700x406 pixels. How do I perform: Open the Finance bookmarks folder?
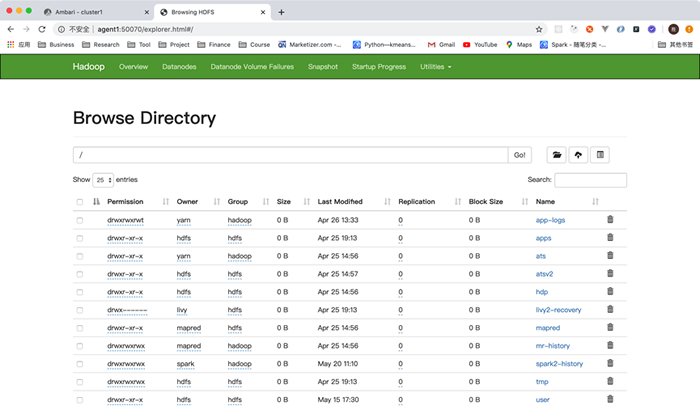214,45
